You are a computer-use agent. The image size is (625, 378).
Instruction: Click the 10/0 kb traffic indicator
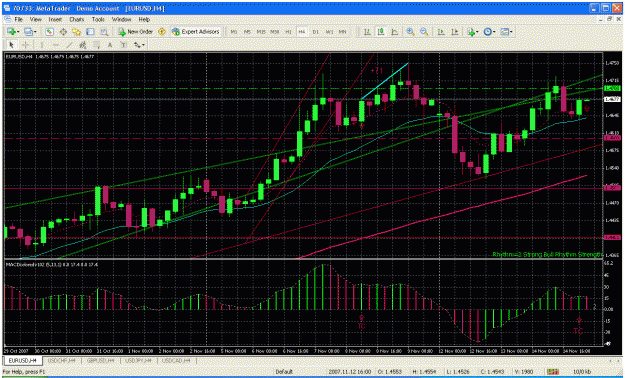pyautogui.click(x=582, y=372)
